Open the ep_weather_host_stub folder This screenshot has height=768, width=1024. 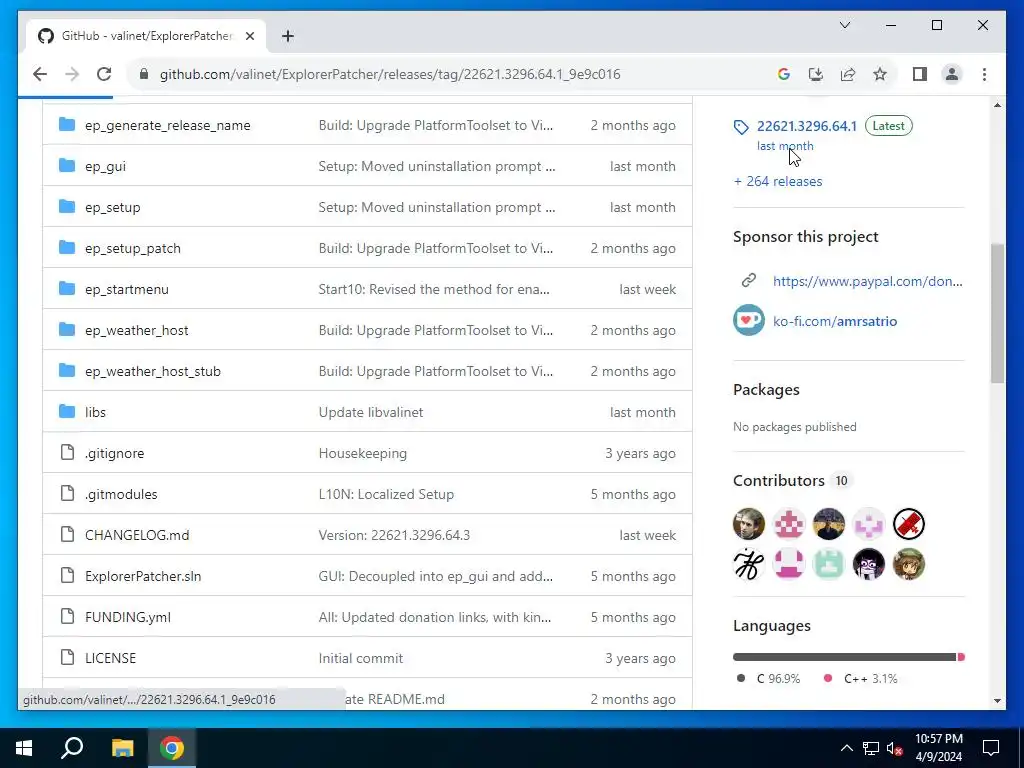153,372
